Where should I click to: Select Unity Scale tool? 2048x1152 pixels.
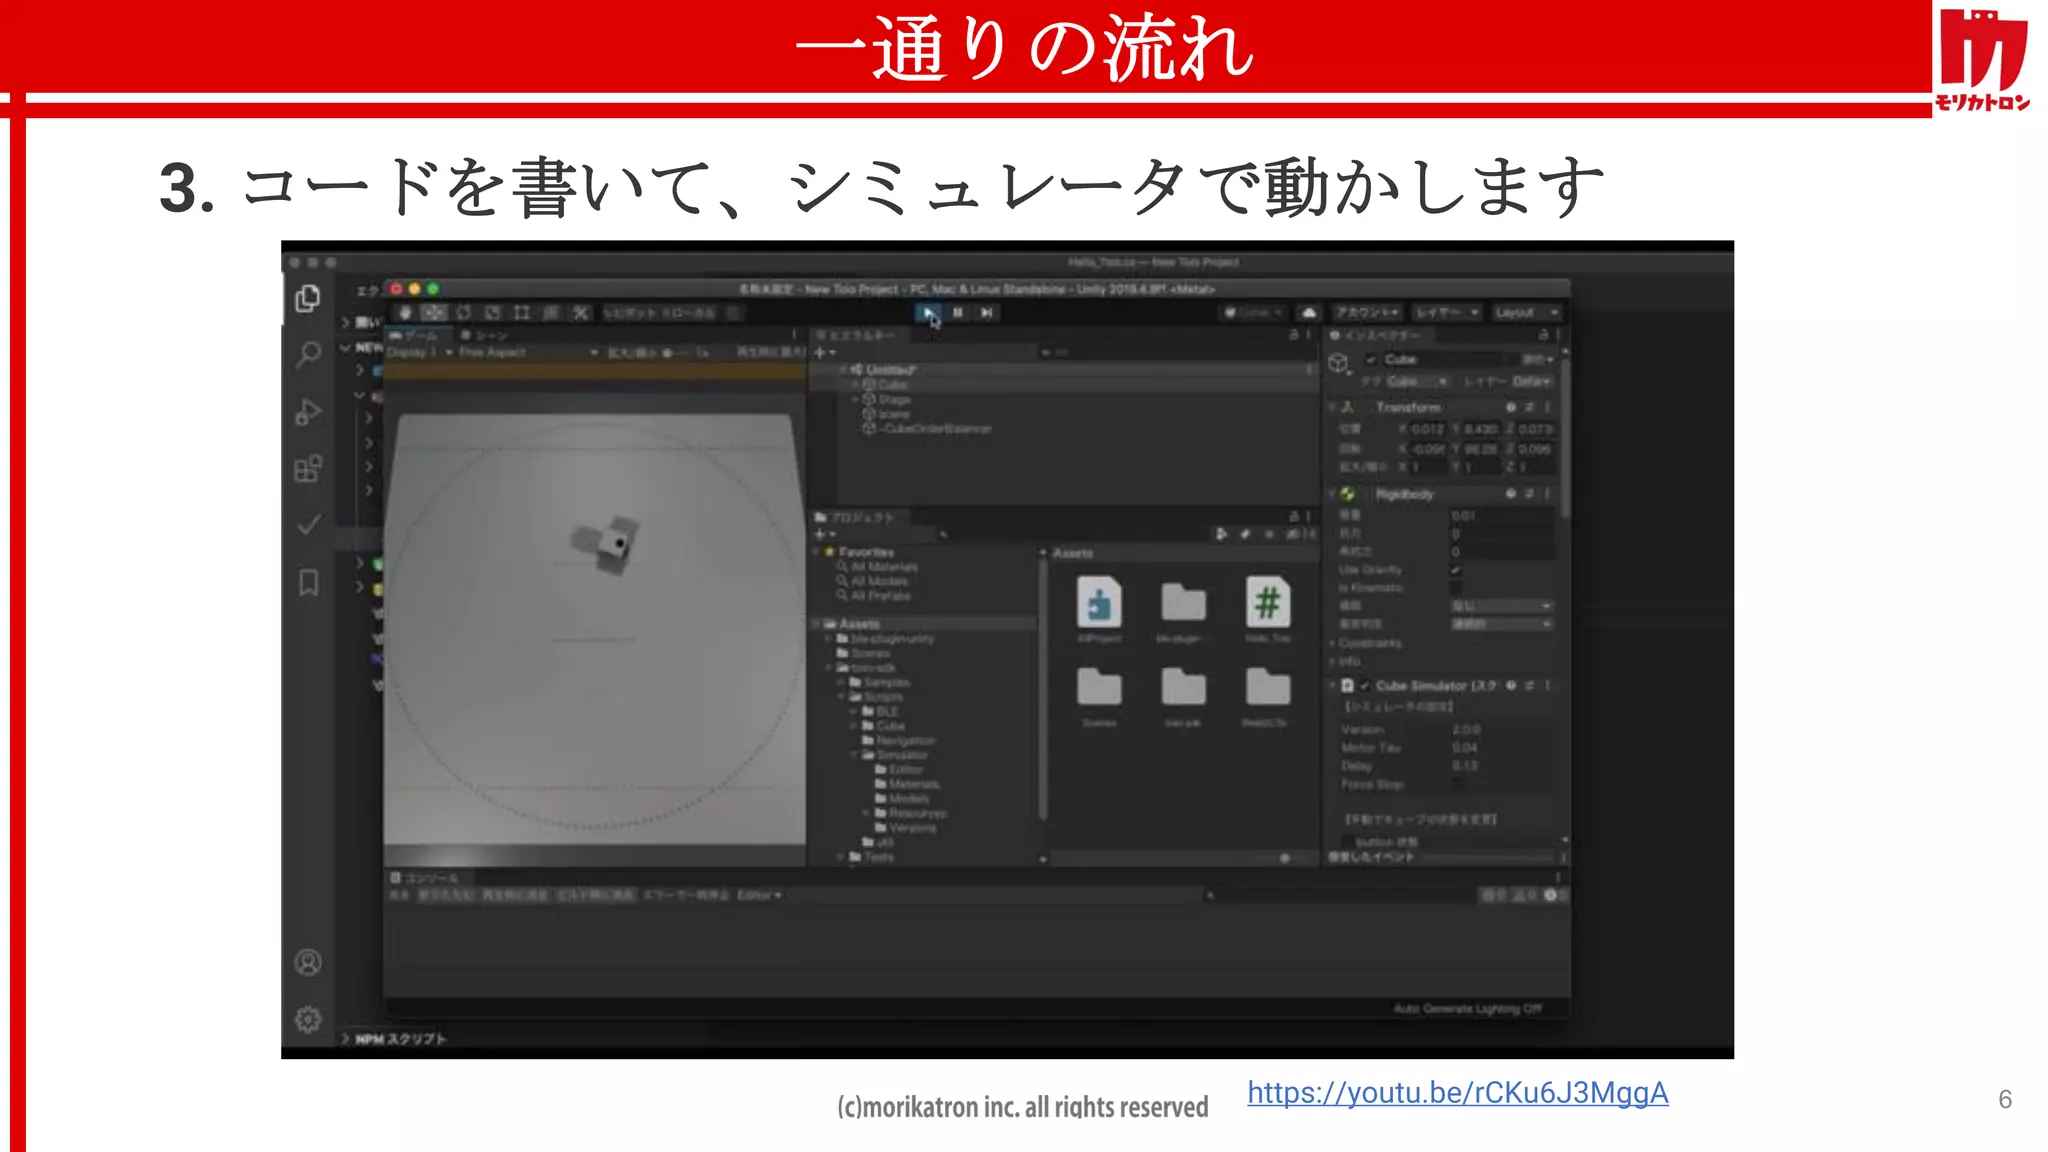point(492,313)
